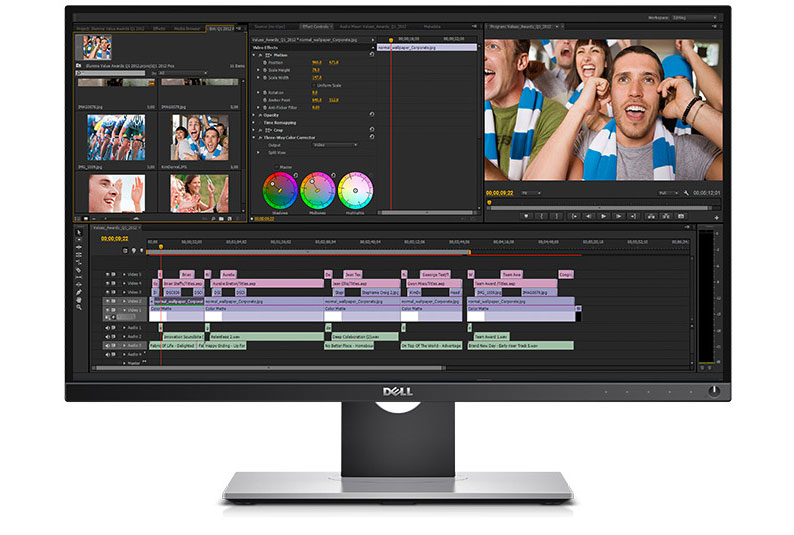
Task: Expand the Opacity effect properties
Action: click(254, 115)
